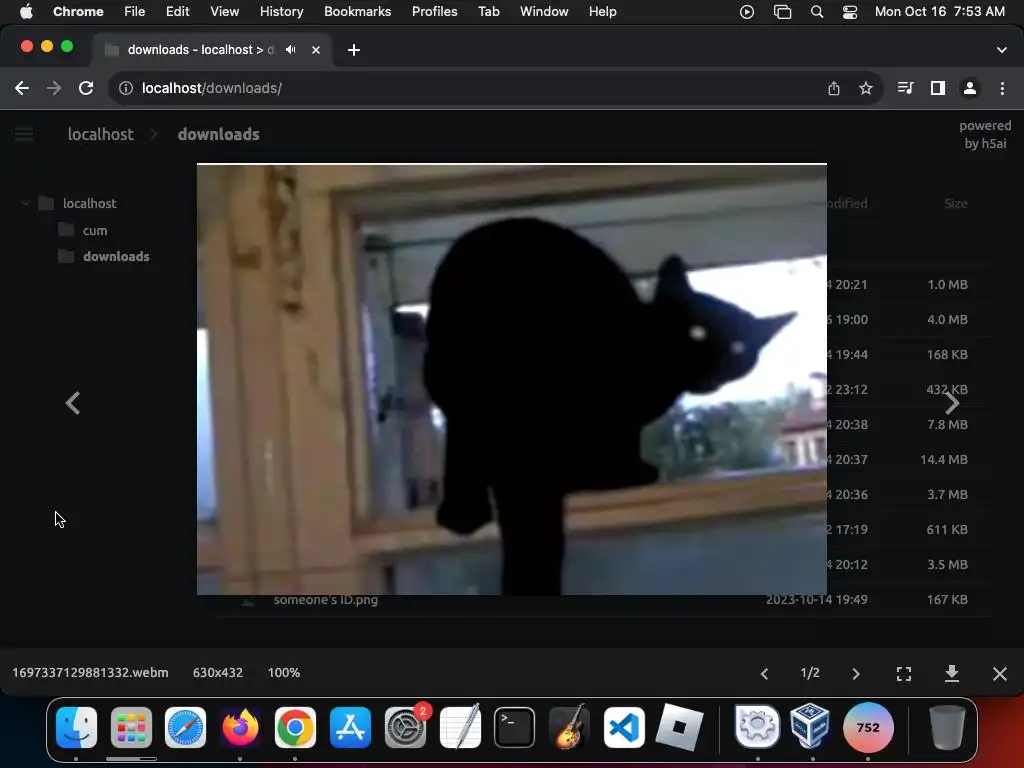Open Chrome three-dot menu
Viewport: 1024px width, 768px height.
point(1002,88)
